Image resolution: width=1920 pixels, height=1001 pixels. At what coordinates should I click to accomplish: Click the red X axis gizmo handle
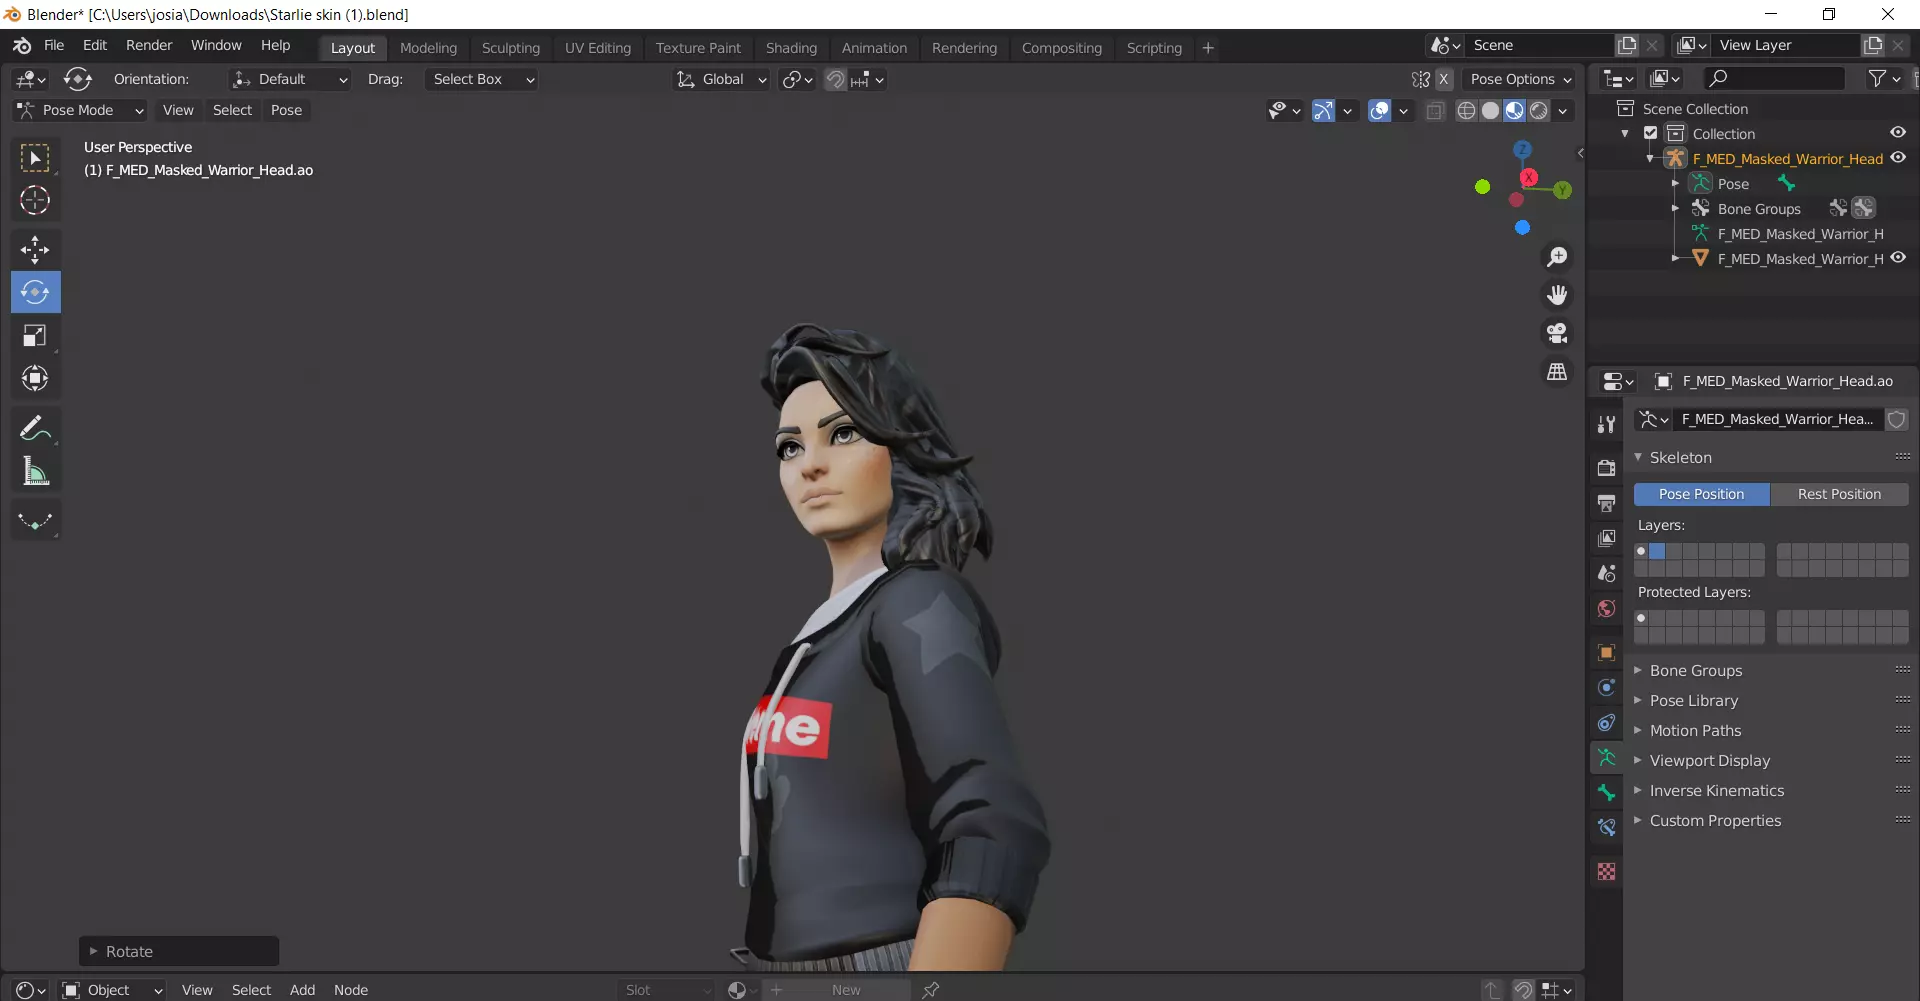(1529, 177)
